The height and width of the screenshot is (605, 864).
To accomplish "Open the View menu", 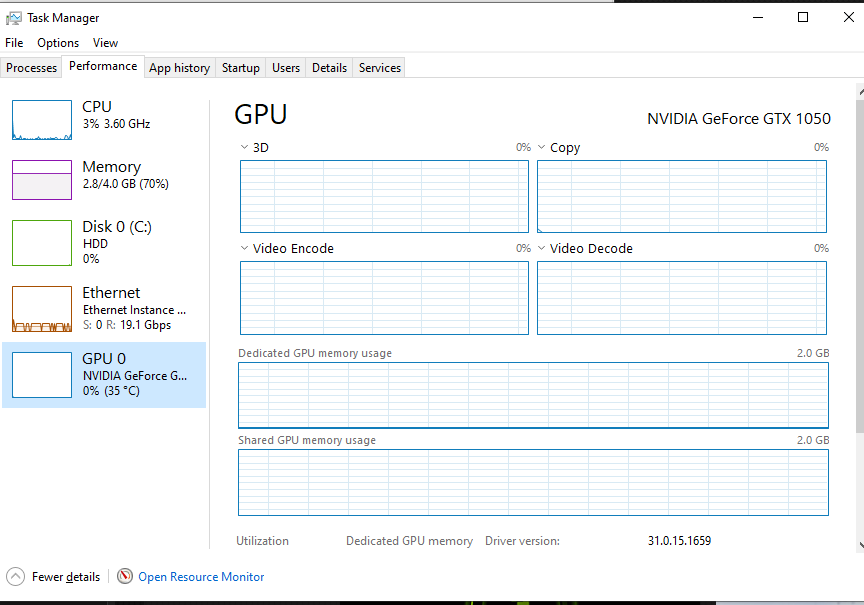I will [105, 43].
